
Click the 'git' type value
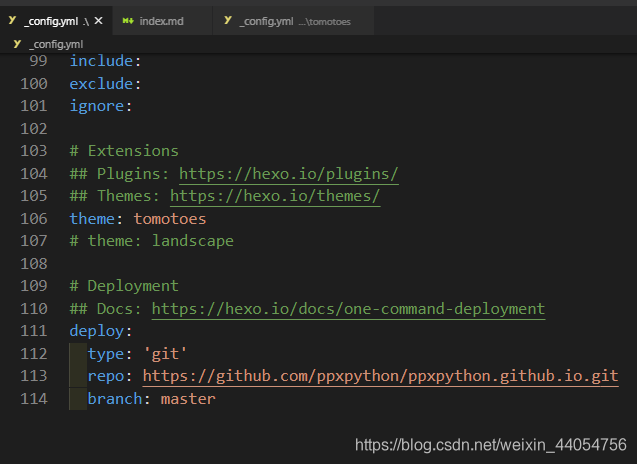point(165,354)
